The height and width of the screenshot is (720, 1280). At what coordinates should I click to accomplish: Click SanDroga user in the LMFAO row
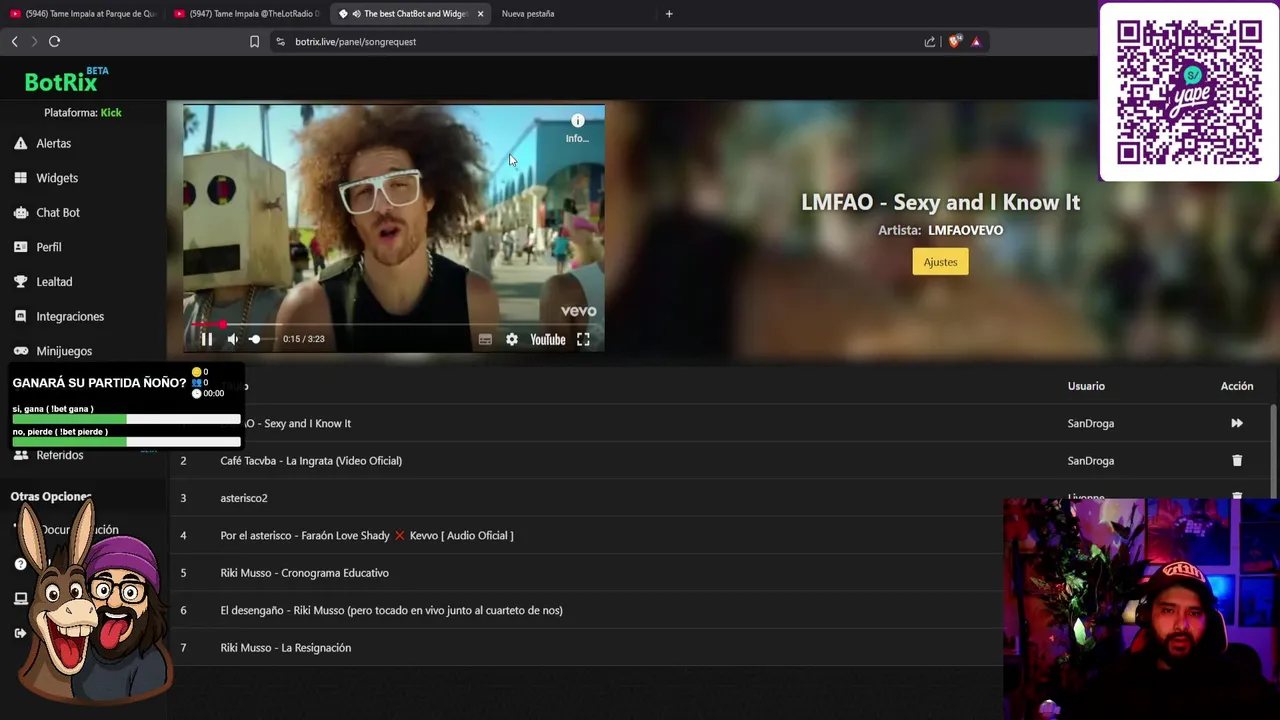[1090, 423]
